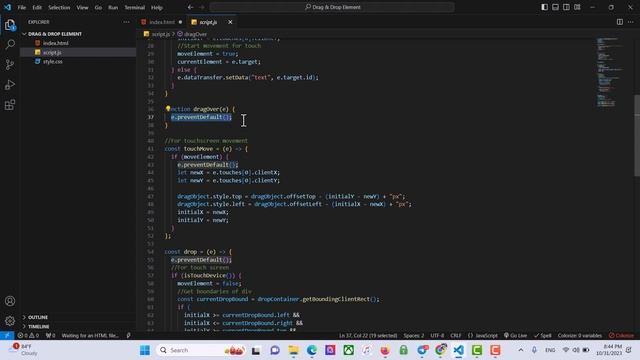Open the Source Control view
Screen dimensions: 640x360
click(10, 64)
